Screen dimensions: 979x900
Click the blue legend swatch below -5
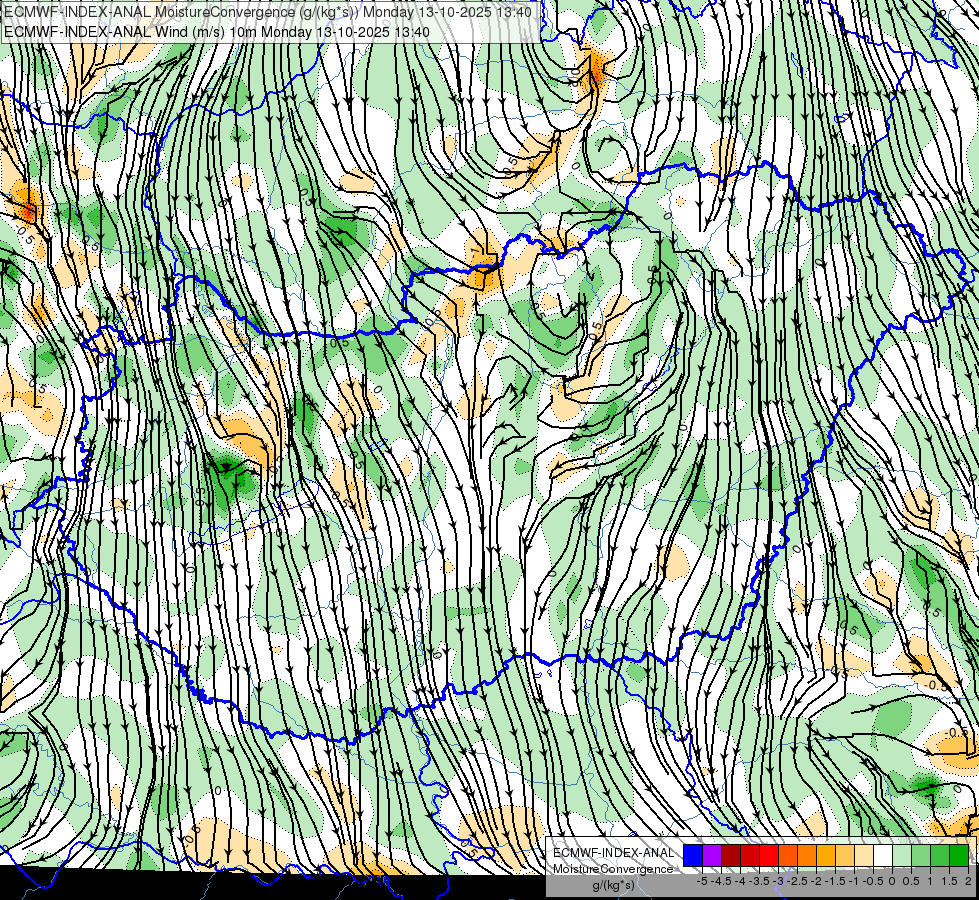[x=693, y=855]
